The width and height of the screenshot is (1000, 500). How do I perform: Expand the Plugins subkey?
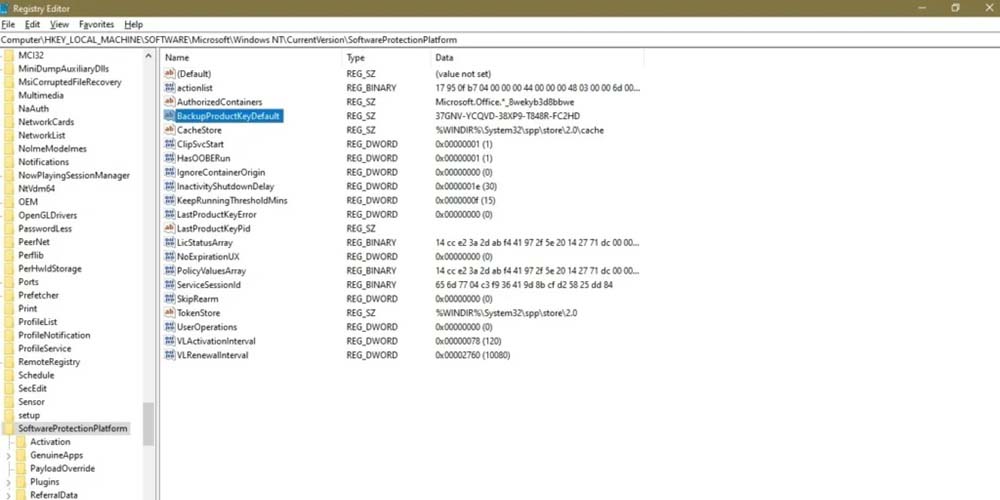[9, 482]
